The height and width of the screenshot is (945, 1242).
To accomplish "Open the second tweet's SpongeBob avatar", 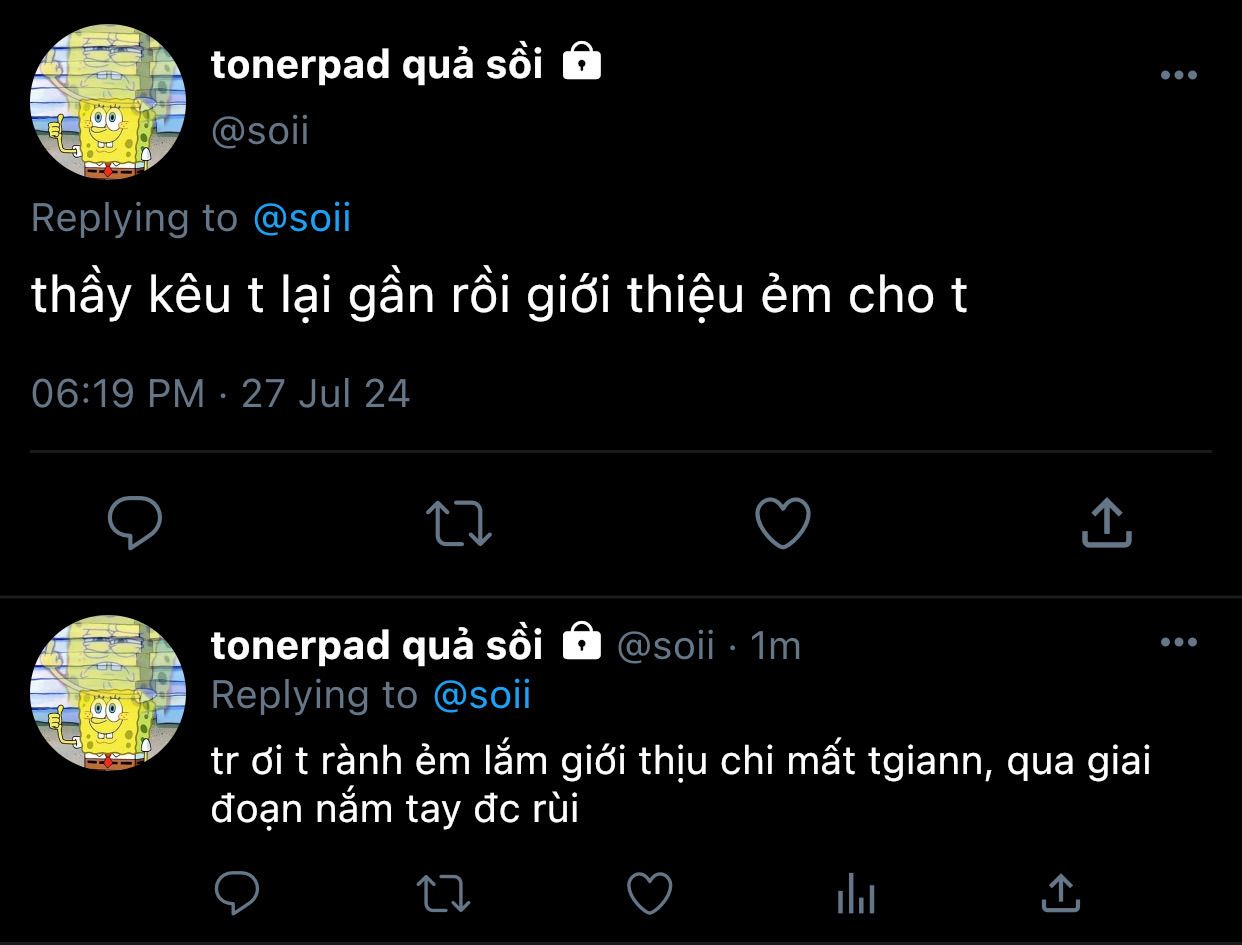I will 109,692.
